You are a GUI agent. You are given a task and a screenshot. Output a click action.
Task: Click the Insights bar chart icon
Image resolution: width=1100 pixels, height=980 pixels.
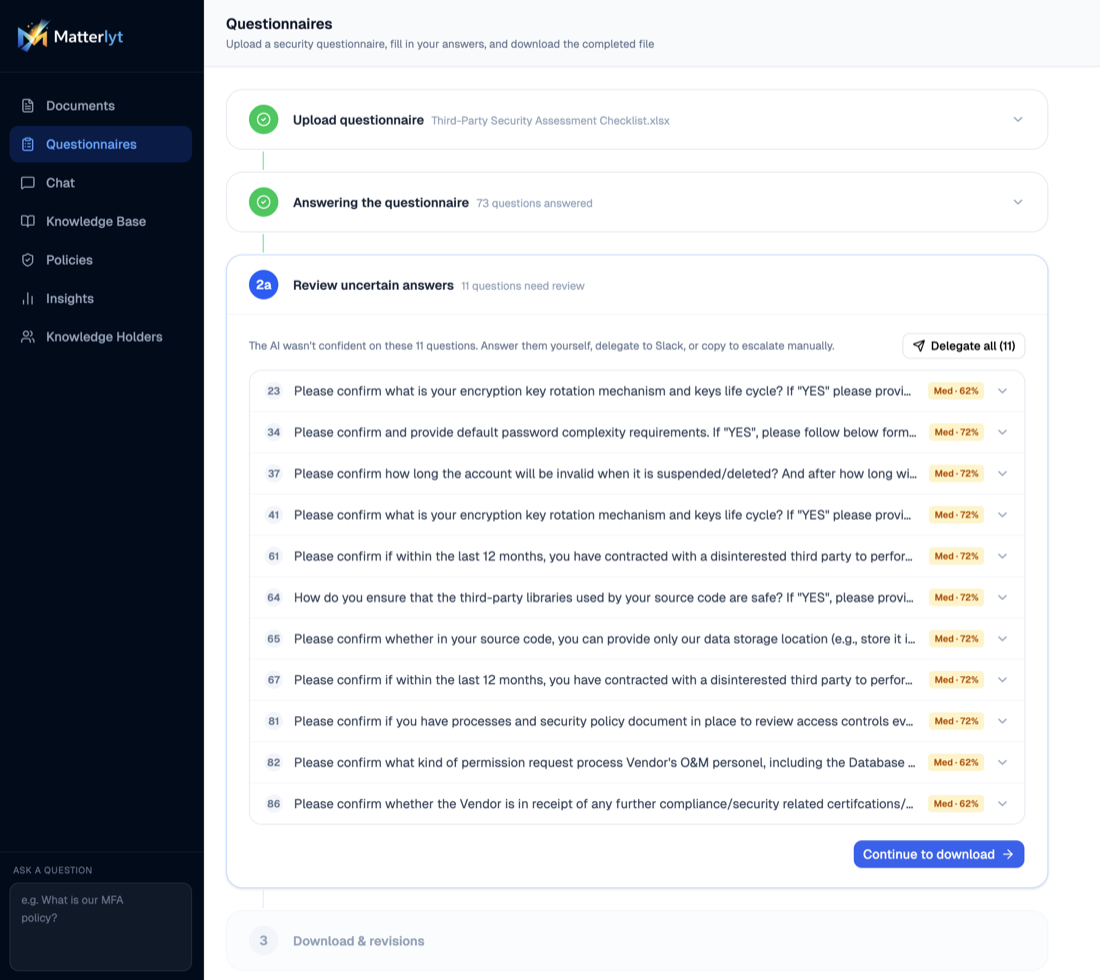(x=27, y=299)
